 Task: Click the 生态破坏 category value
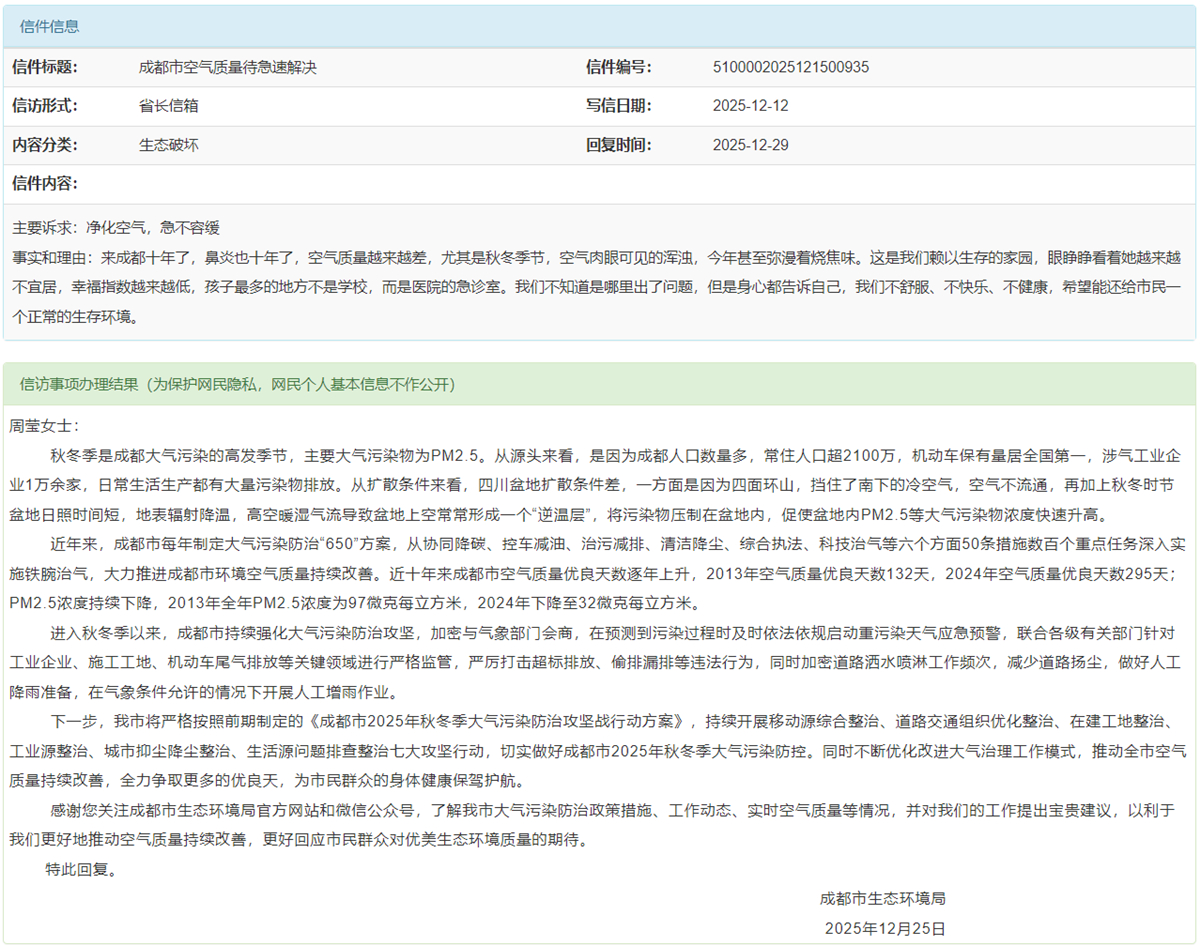click(168, 145)
